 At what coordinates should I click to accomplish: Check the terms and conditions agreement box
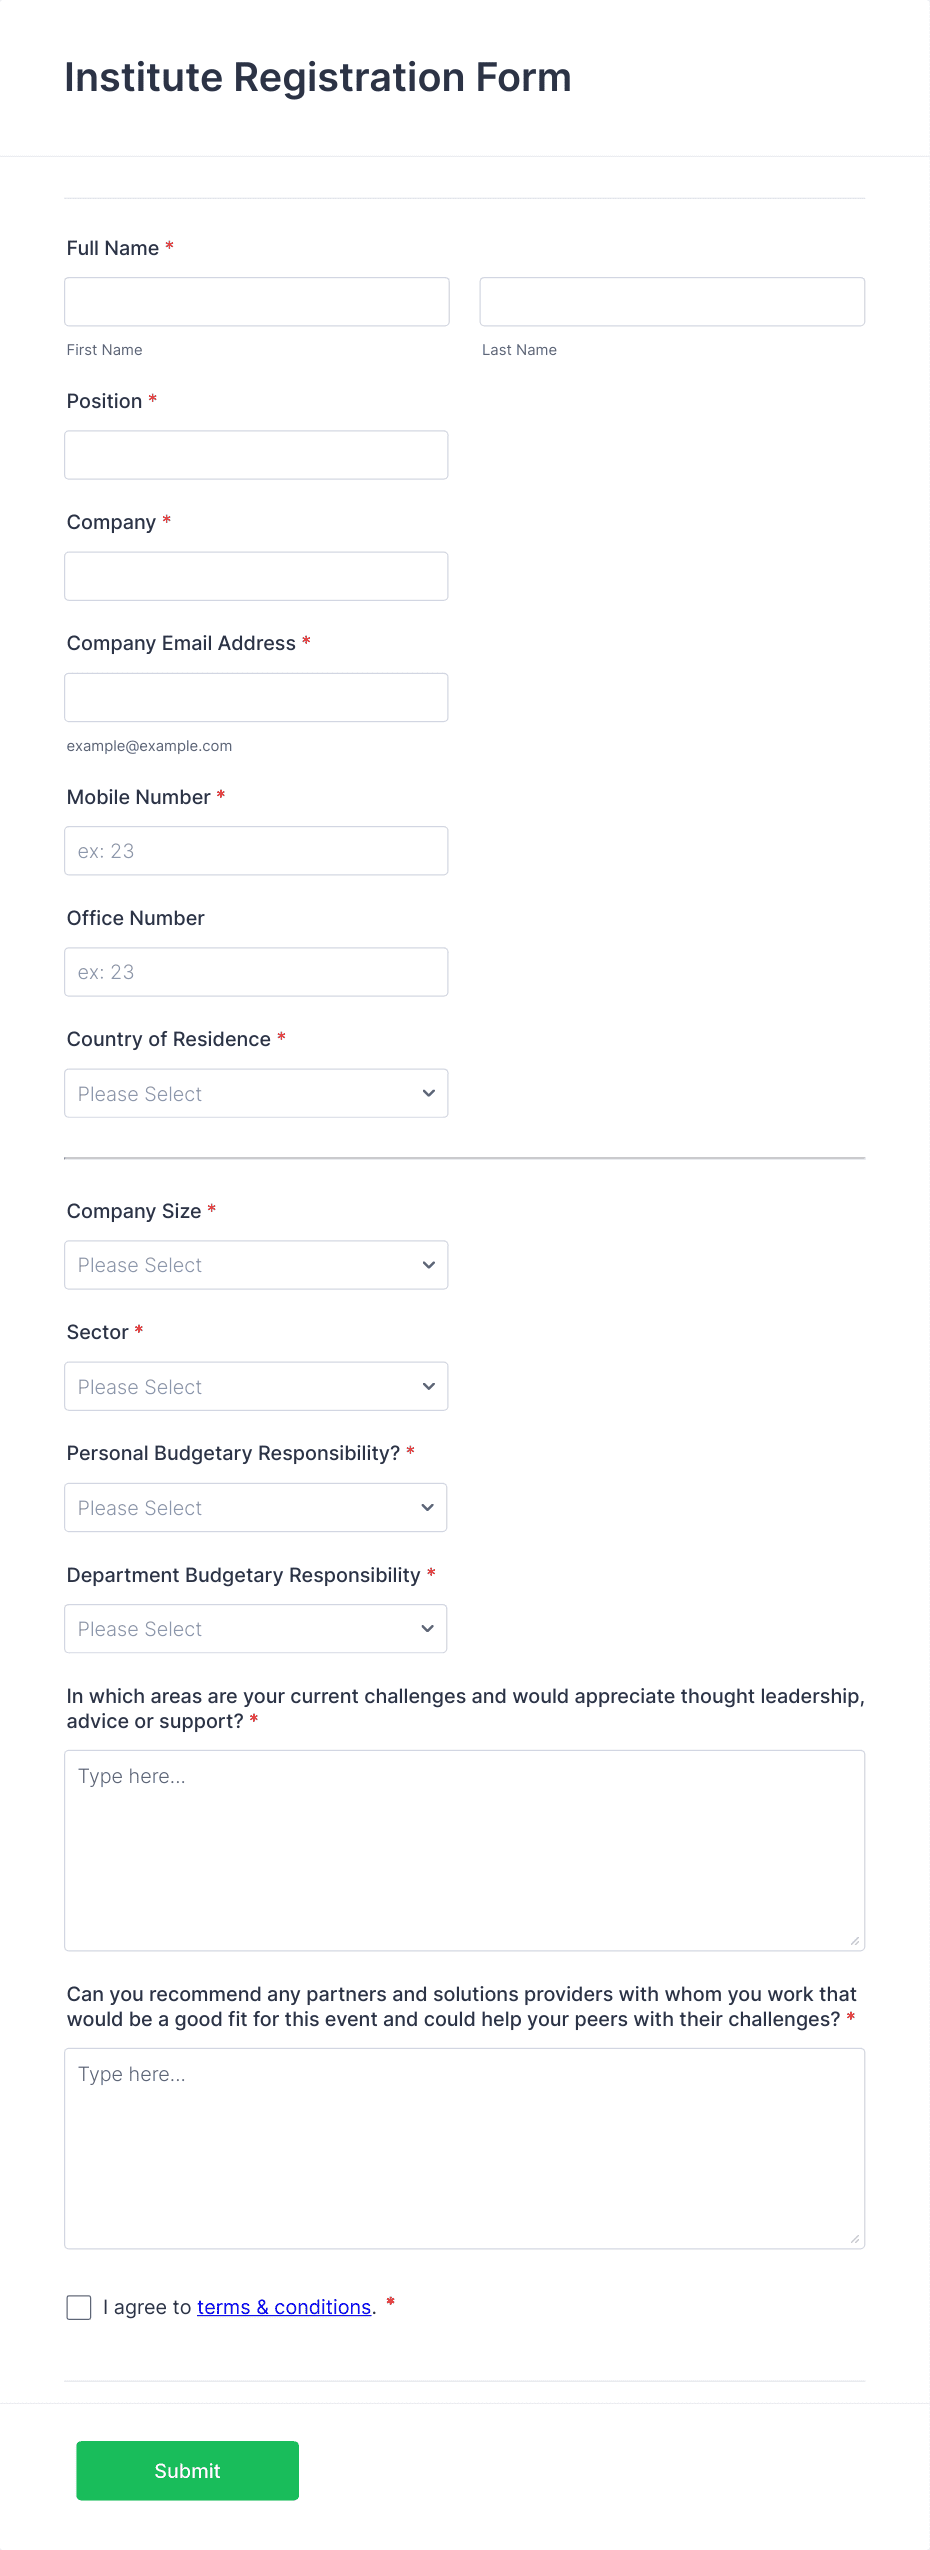click(79, 2307)
